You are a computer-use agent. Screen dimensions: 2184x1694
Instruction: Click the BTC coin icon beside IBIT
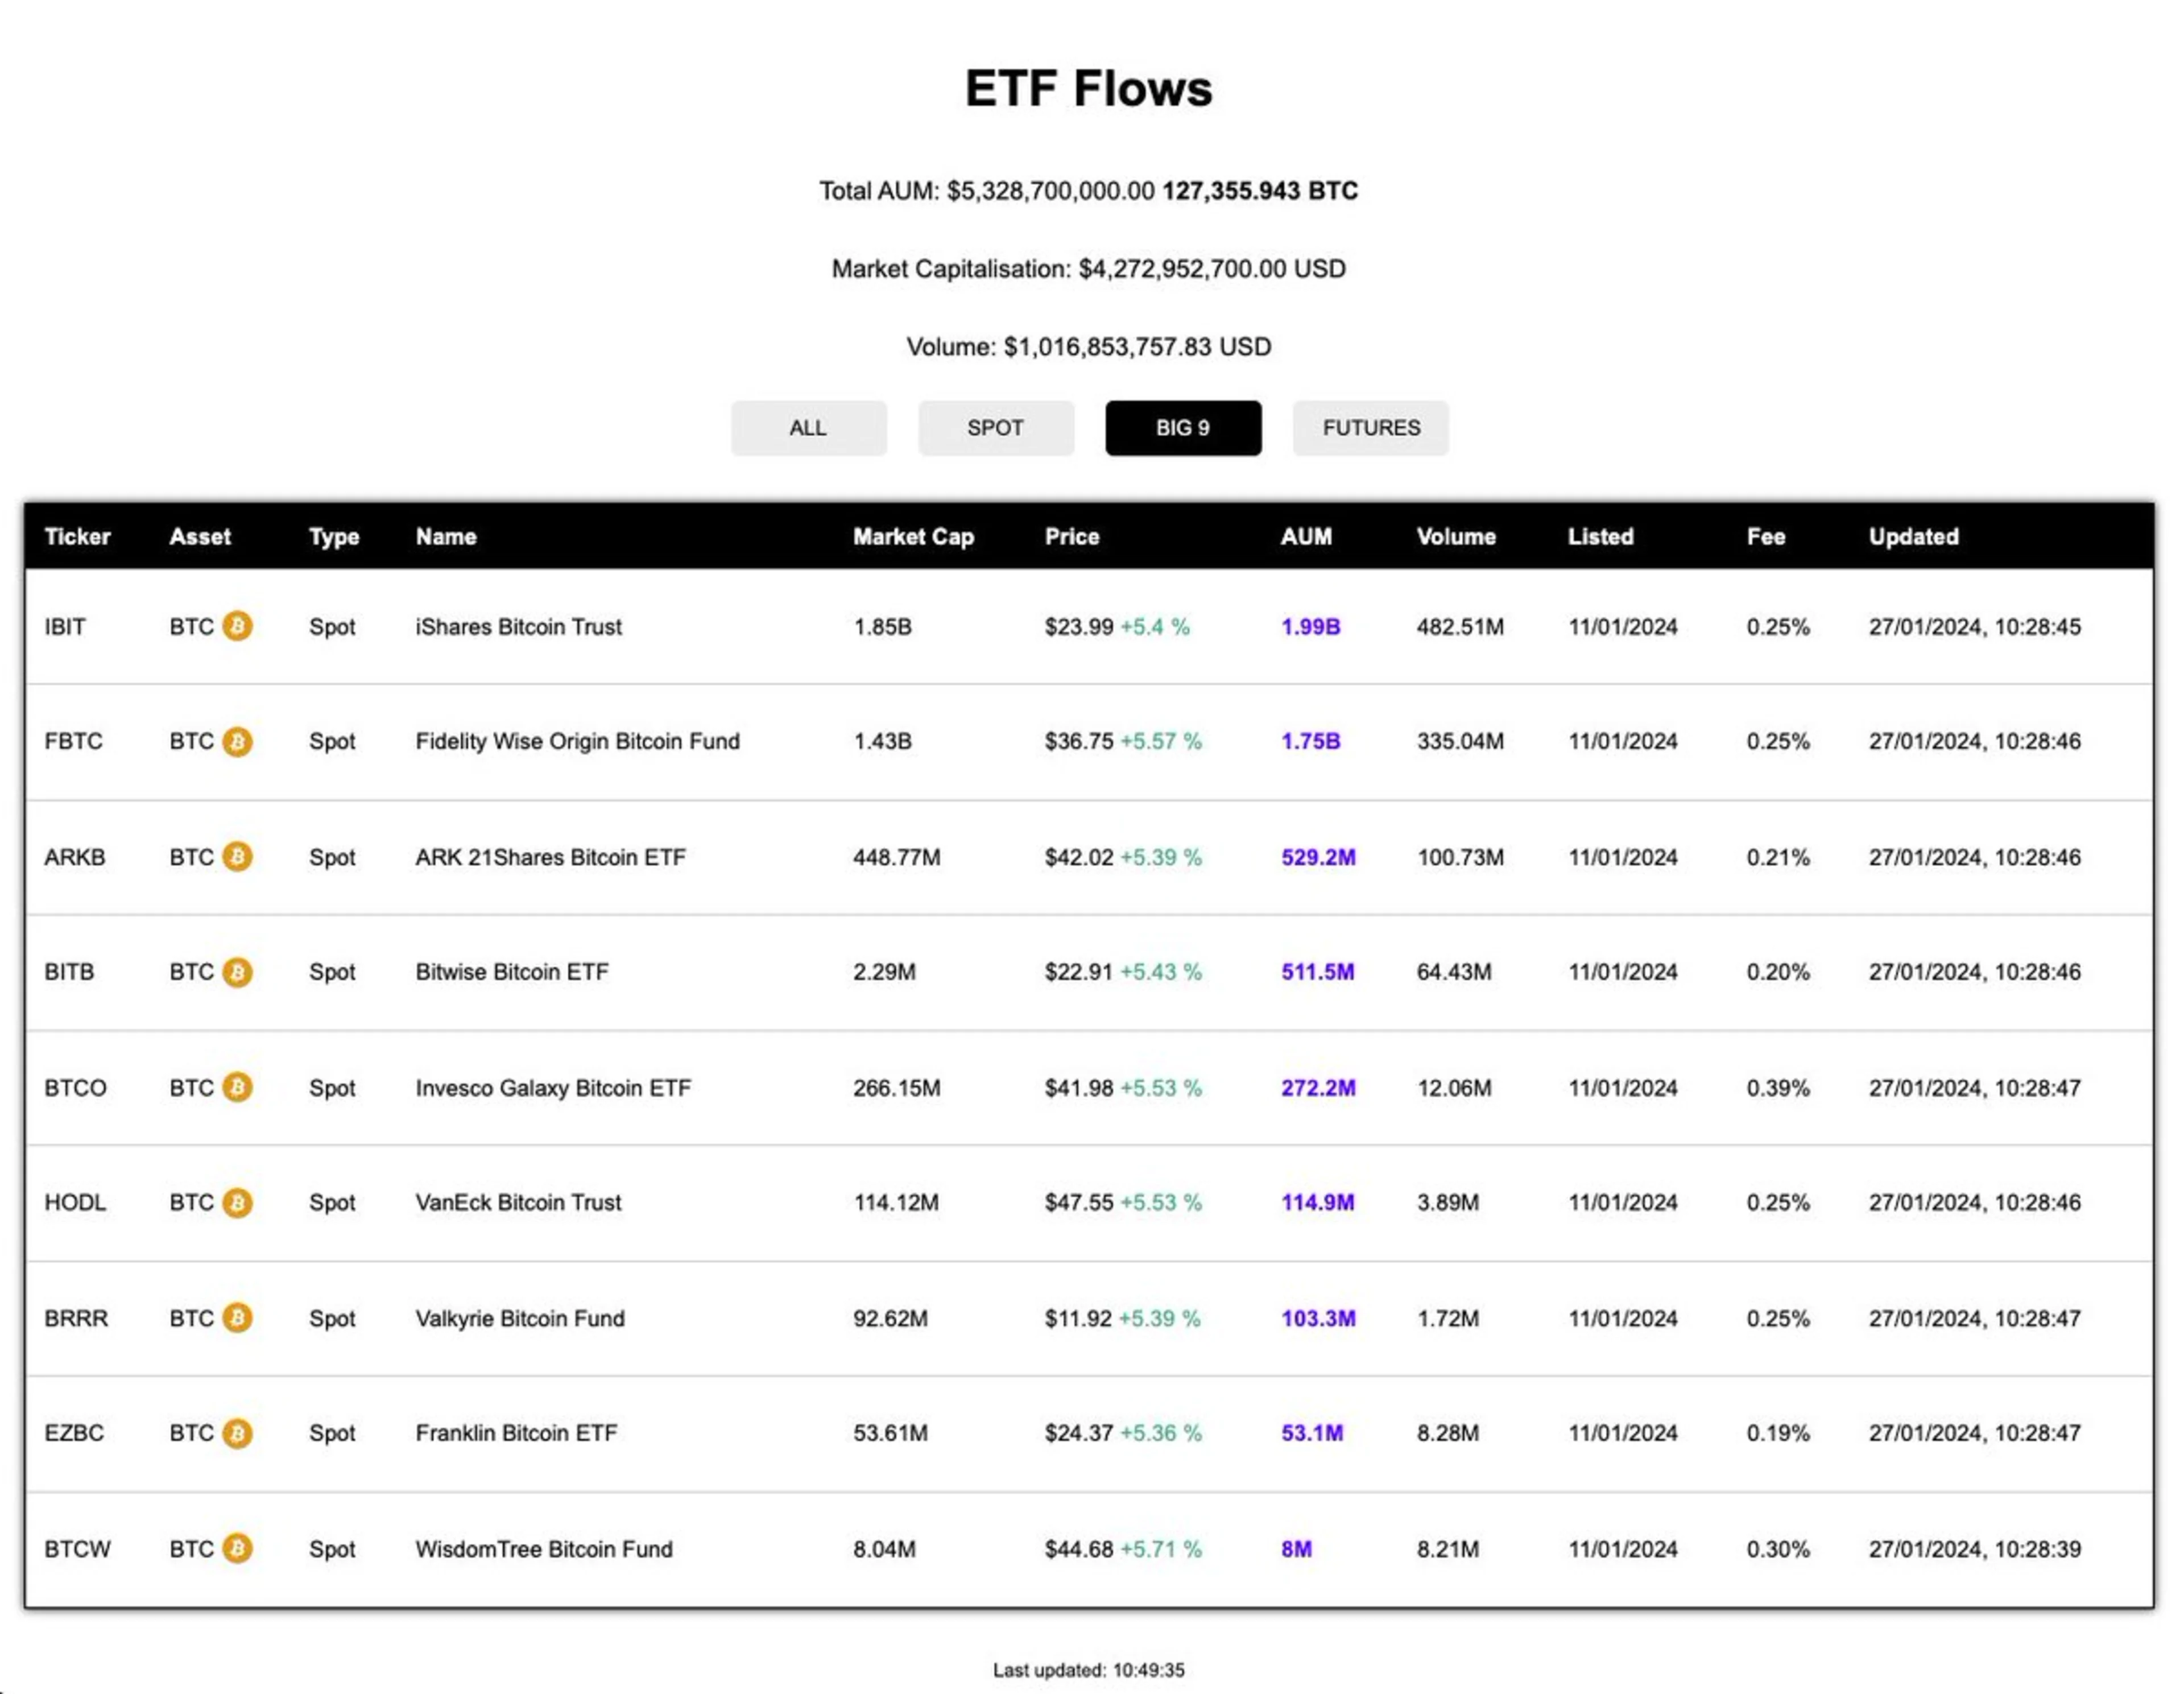tap(239, 627)
